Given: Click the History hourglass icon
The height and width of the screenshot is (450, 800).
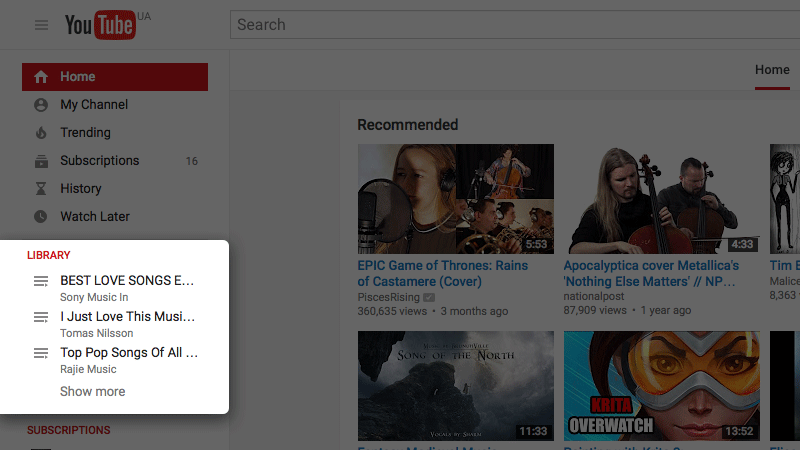Looking at the screenshot, I should pyautogui.click(x=41, y=189).
